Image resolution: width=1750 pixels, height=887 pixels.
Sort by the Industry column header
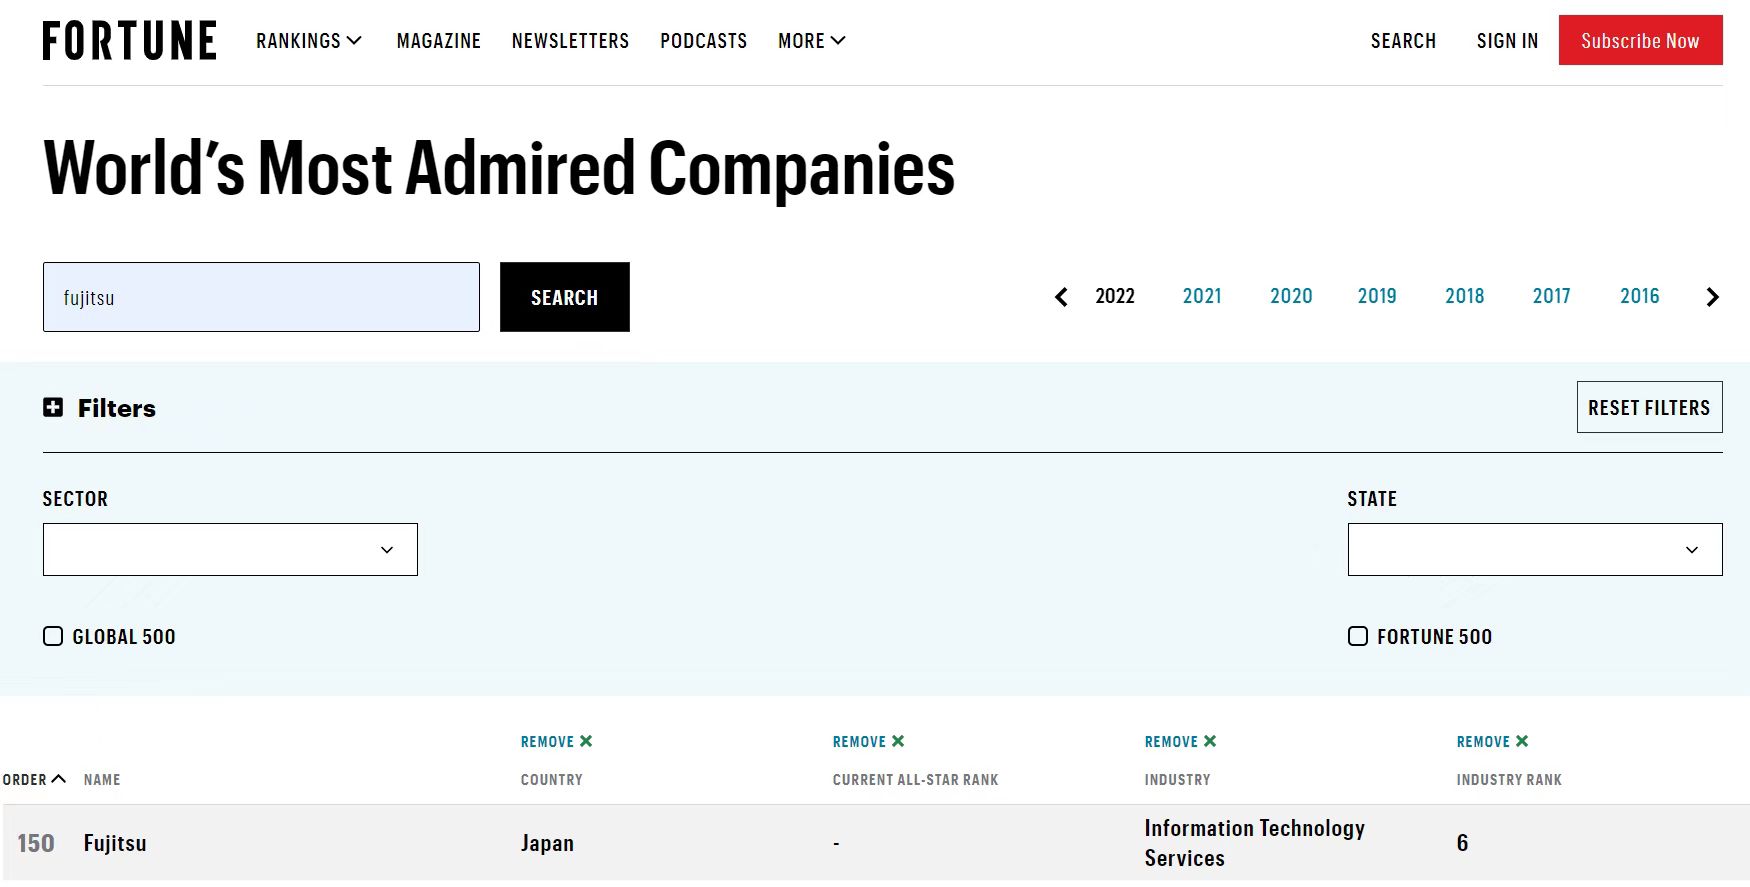pyautogui.click(x=1177, y=779)
